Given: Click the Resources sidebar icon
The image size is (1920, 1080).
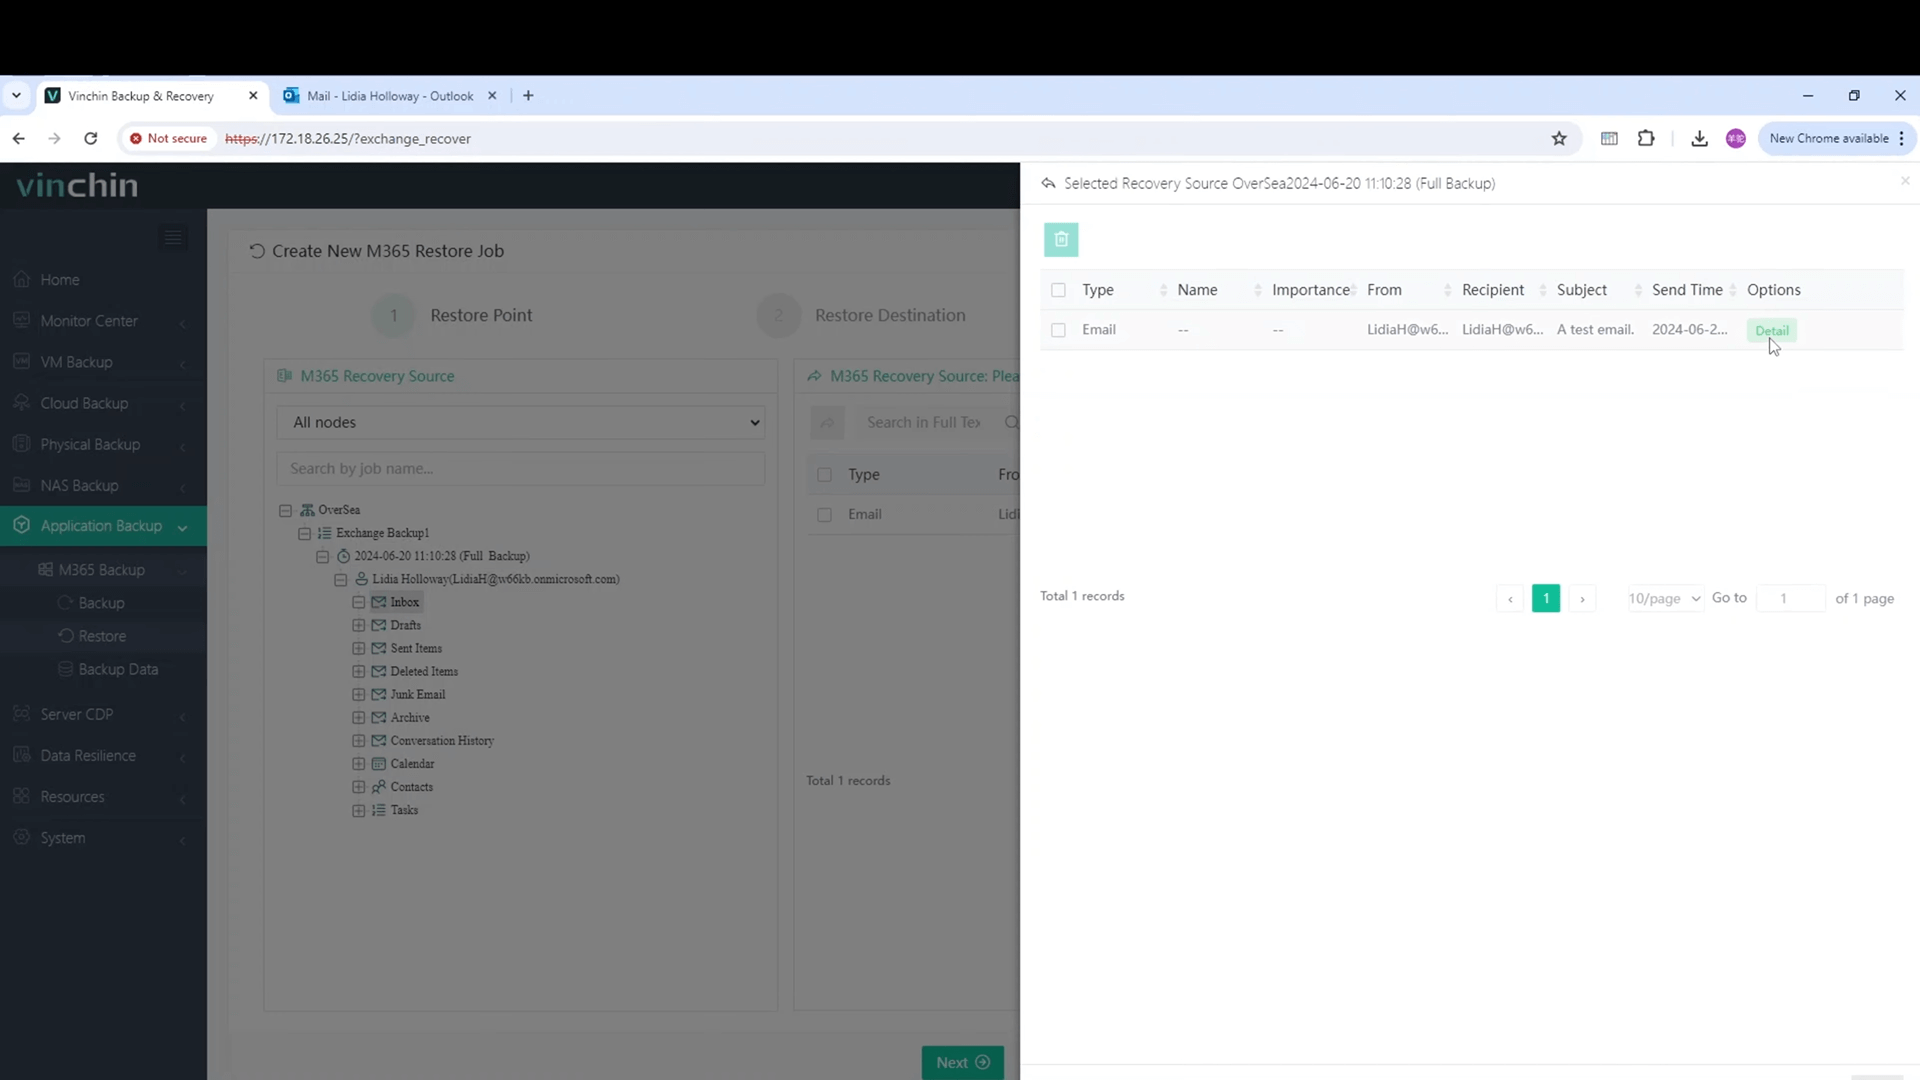Looking at the screenshot, I should click(21, 796).
